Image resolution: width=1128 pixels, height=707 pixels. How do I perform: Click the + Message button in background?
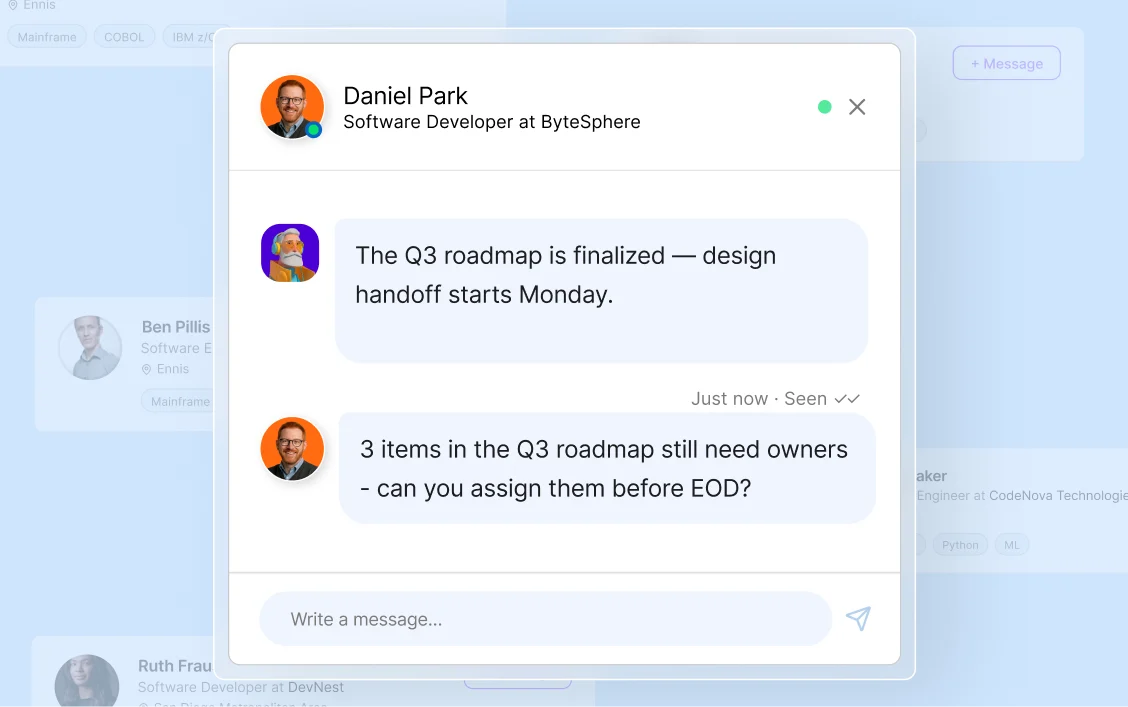pos(1006,63)
